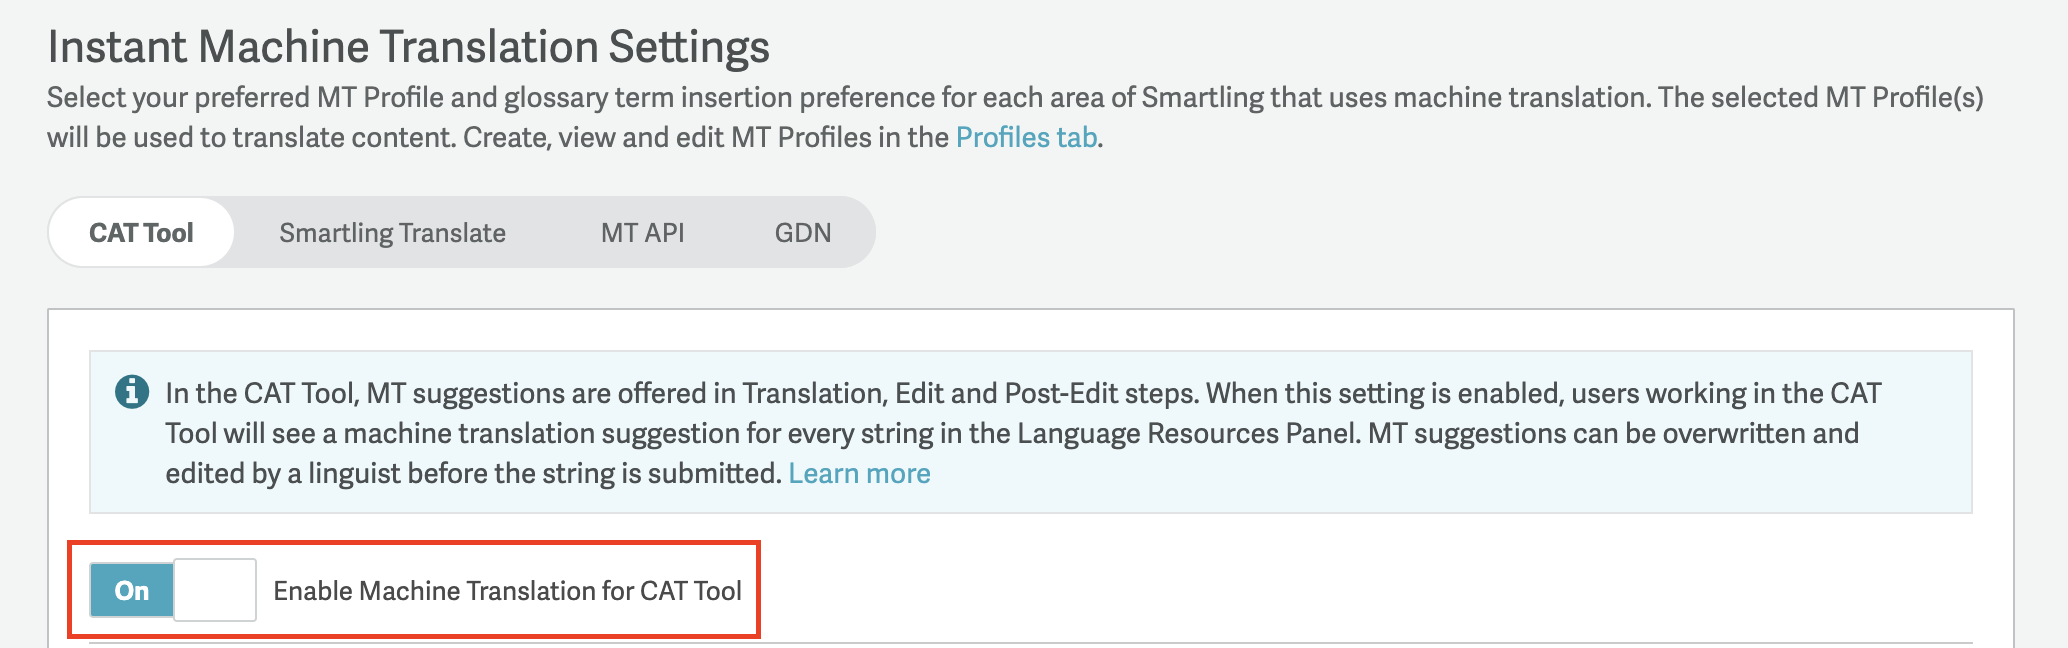Screen dimensions: 2068x648
Task: Click "MT suggestions can be overwritten" in the notice
Action: coord(1612,433)
